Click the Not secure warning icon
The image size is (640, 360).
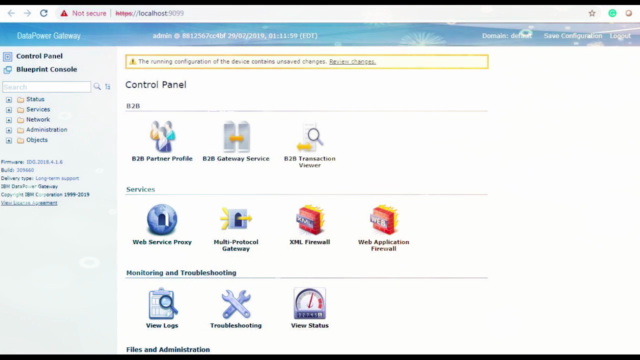pos(64,13)
